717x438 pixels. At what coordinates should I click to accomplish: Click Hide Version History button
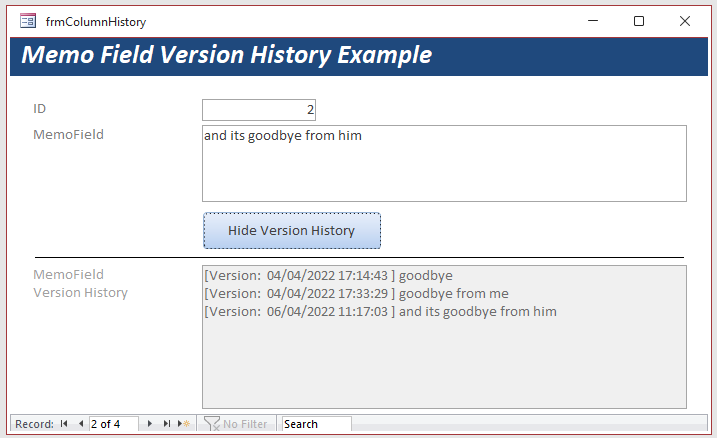[292, 230]
